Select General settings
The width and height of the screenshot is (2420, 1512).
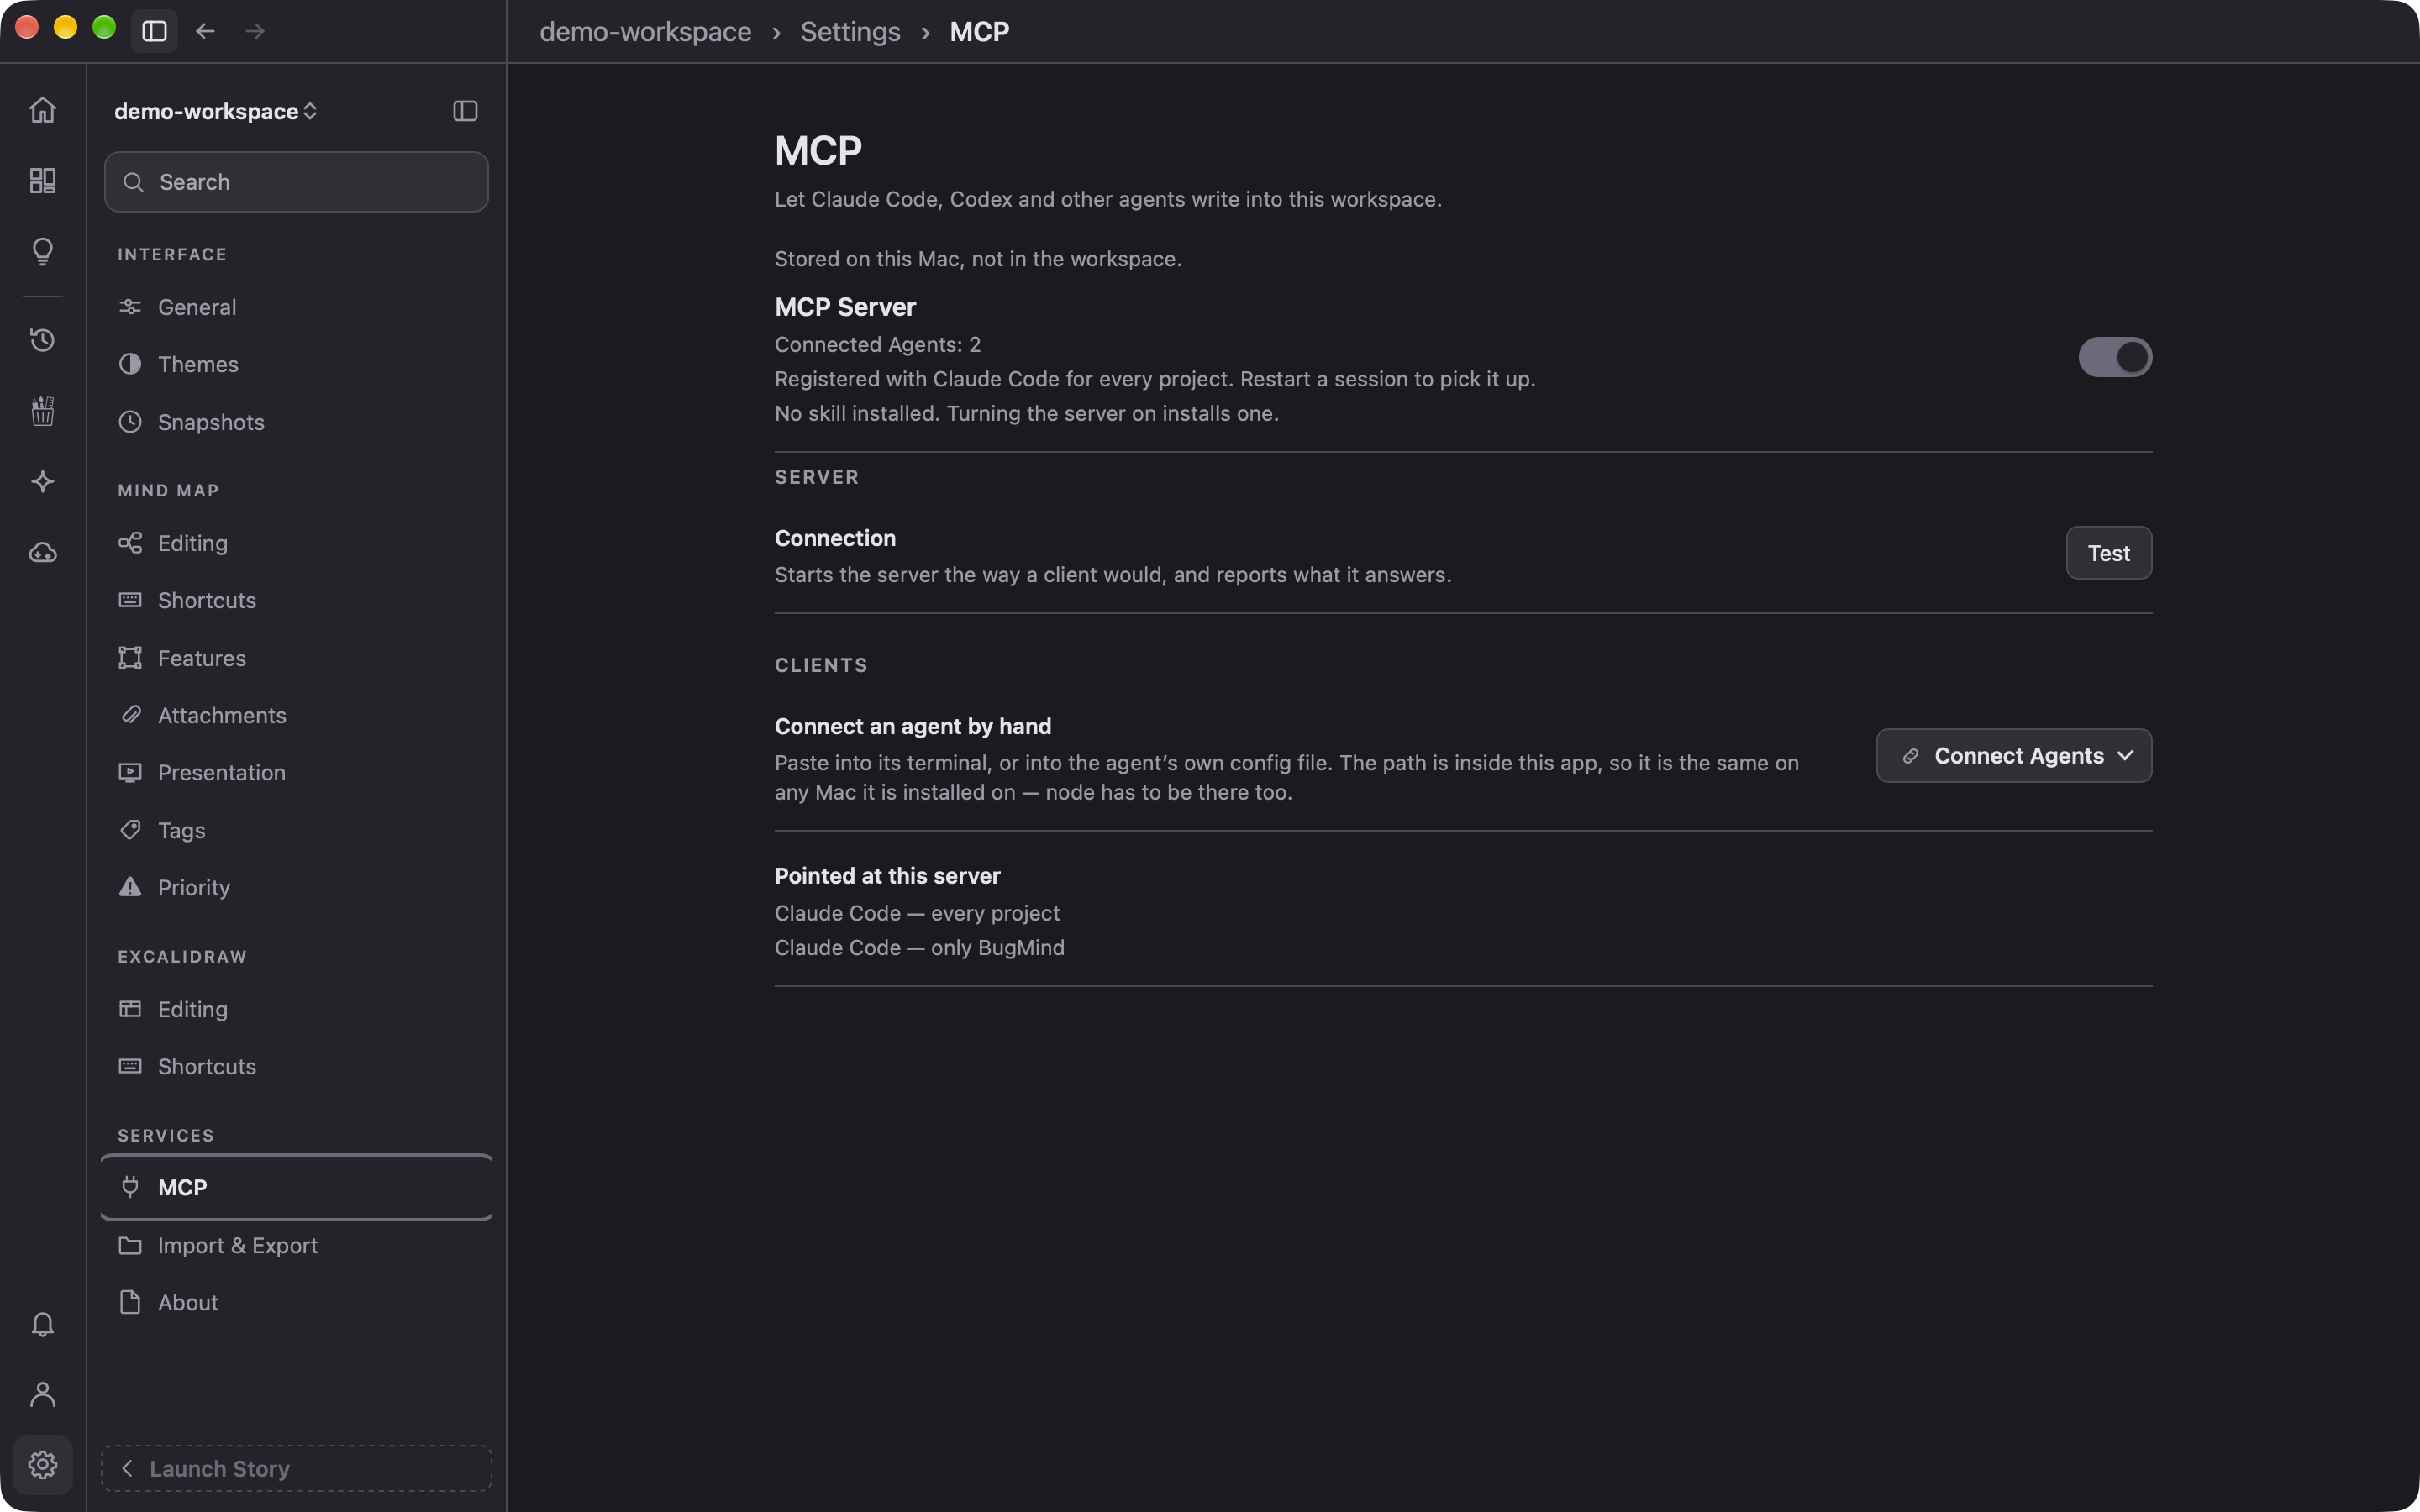tap(297, 307)
